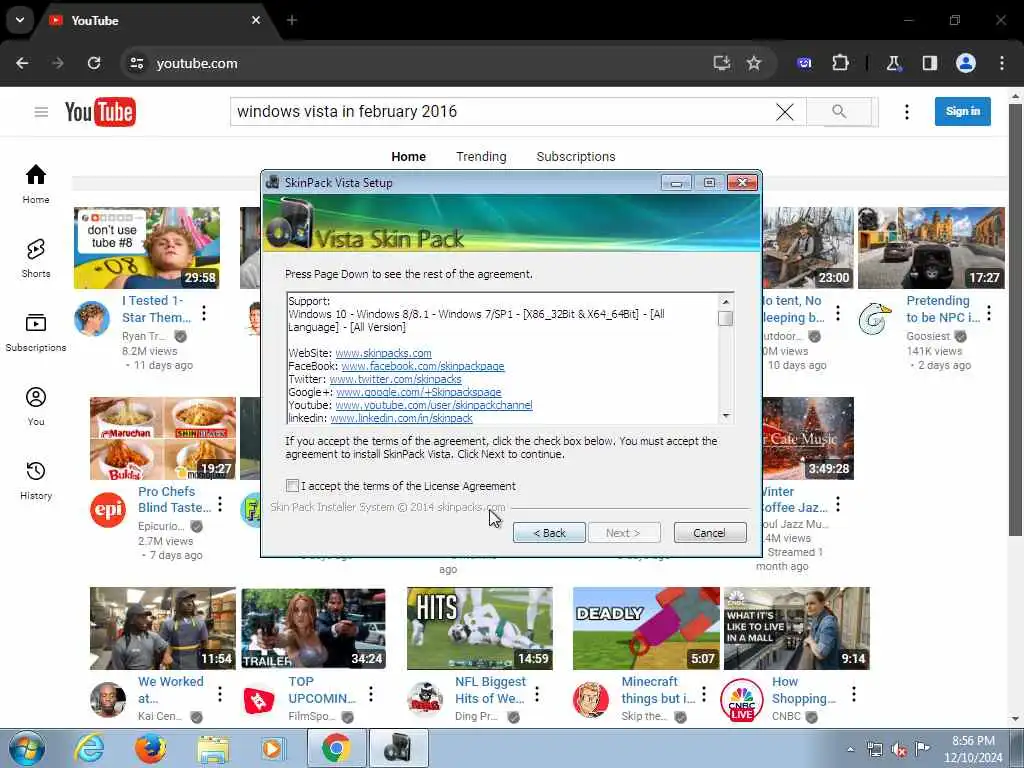
Task: Open Windows Media Player from taskbar
Action: 273,748
